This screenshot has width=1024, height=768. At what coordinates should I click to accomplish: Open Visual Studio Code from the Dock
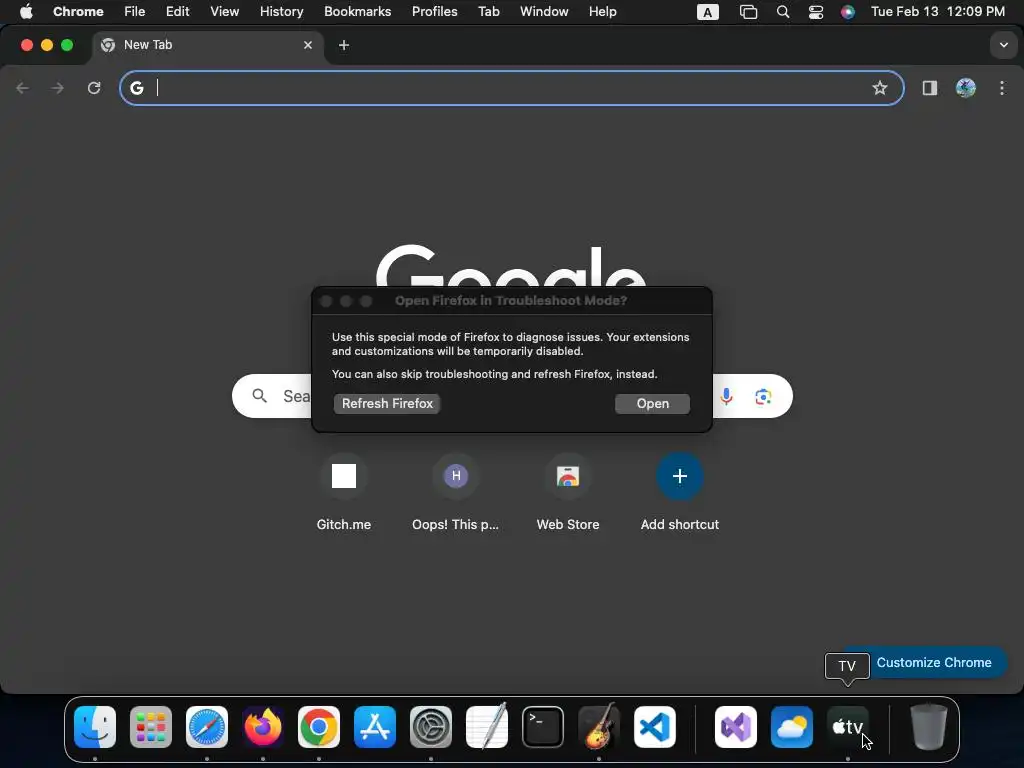[655, 727]
